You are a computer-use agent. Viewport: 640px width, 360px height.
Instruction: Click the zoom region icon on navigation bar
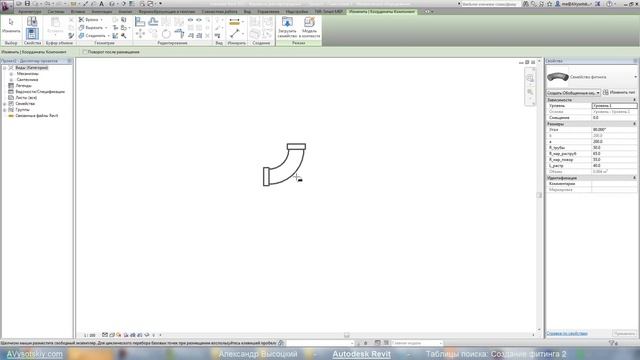point(530,92)
